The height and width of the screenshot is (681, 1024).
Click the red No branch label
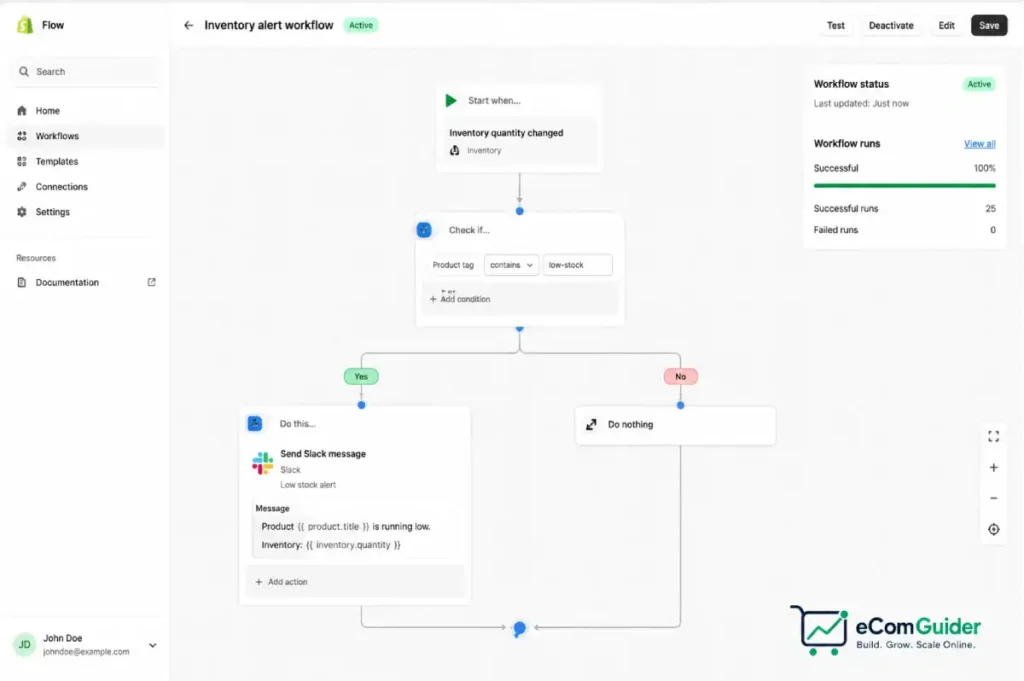(680, 376)
